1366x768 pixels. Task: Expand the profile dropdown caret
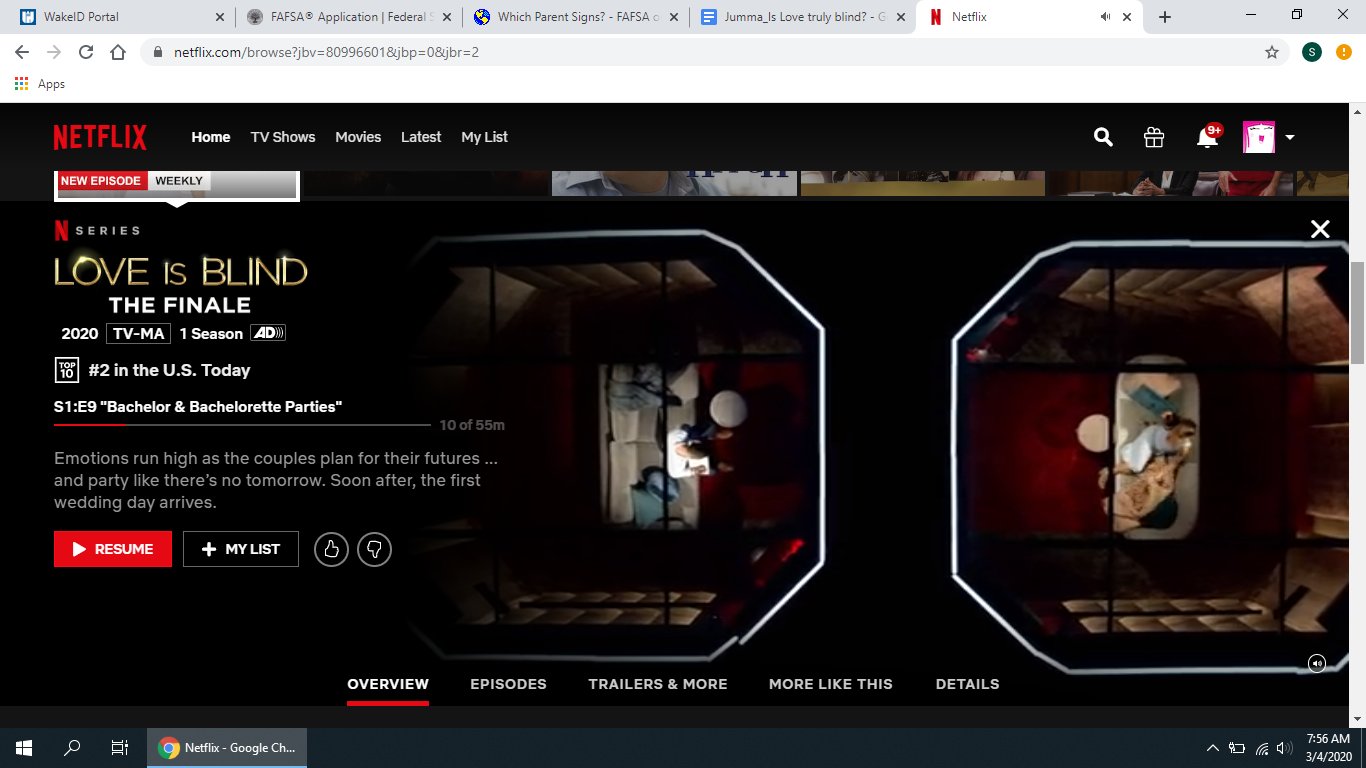(x=1289, y=138)
